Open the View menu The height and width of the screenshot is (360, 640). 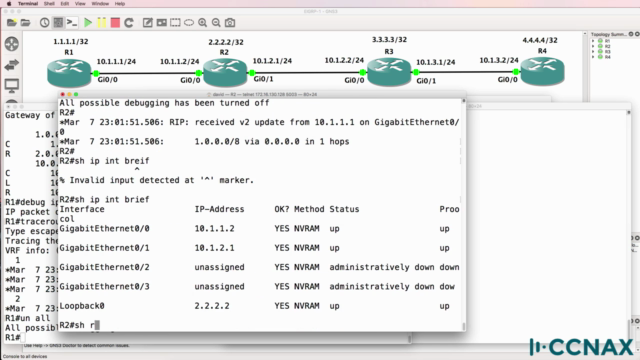click(80, 4)
